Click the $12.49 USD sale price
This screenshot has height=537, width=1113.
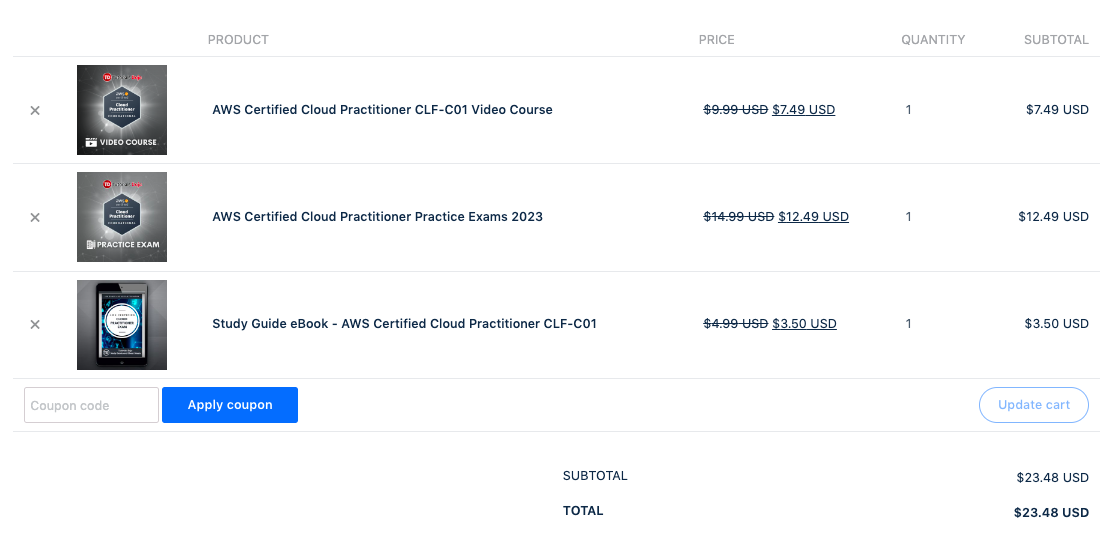coord(813,217)
